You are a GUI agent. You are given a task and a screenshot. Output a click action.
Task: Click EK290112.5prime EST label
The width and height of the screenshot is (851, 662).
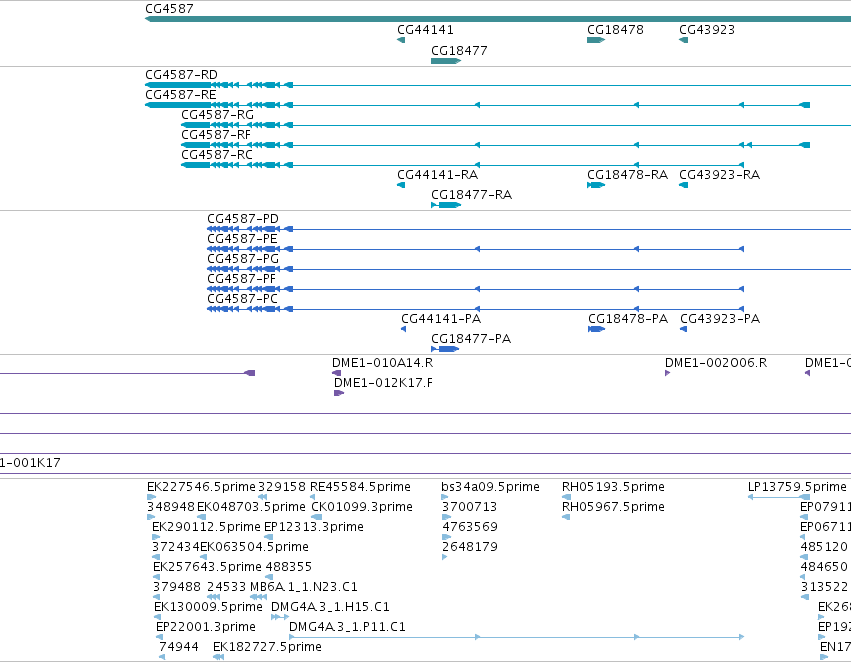point(206,527)
